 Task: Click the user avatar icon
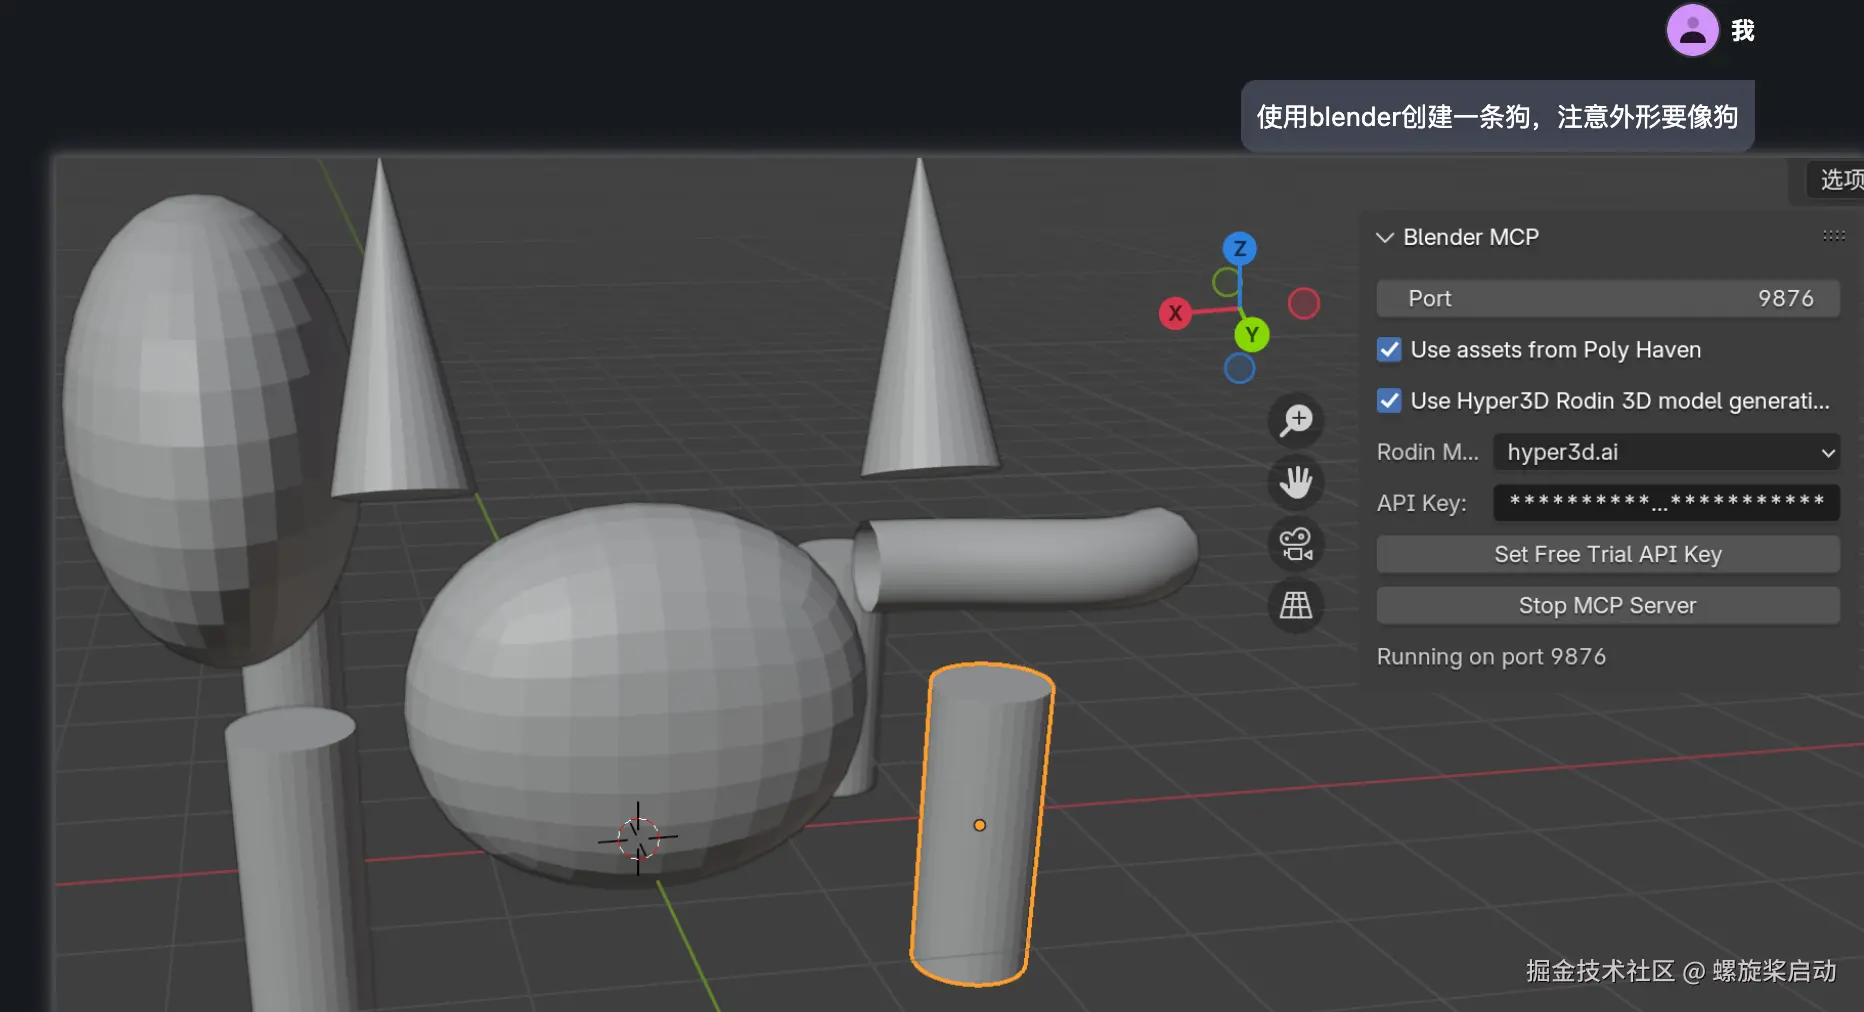(x=1693, y=30)
